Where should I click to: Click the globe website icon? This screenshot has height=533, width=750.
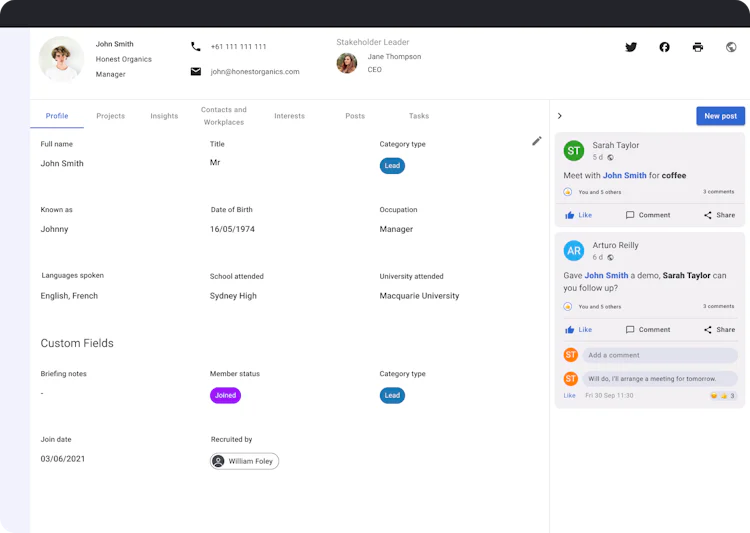coord(731,47)
